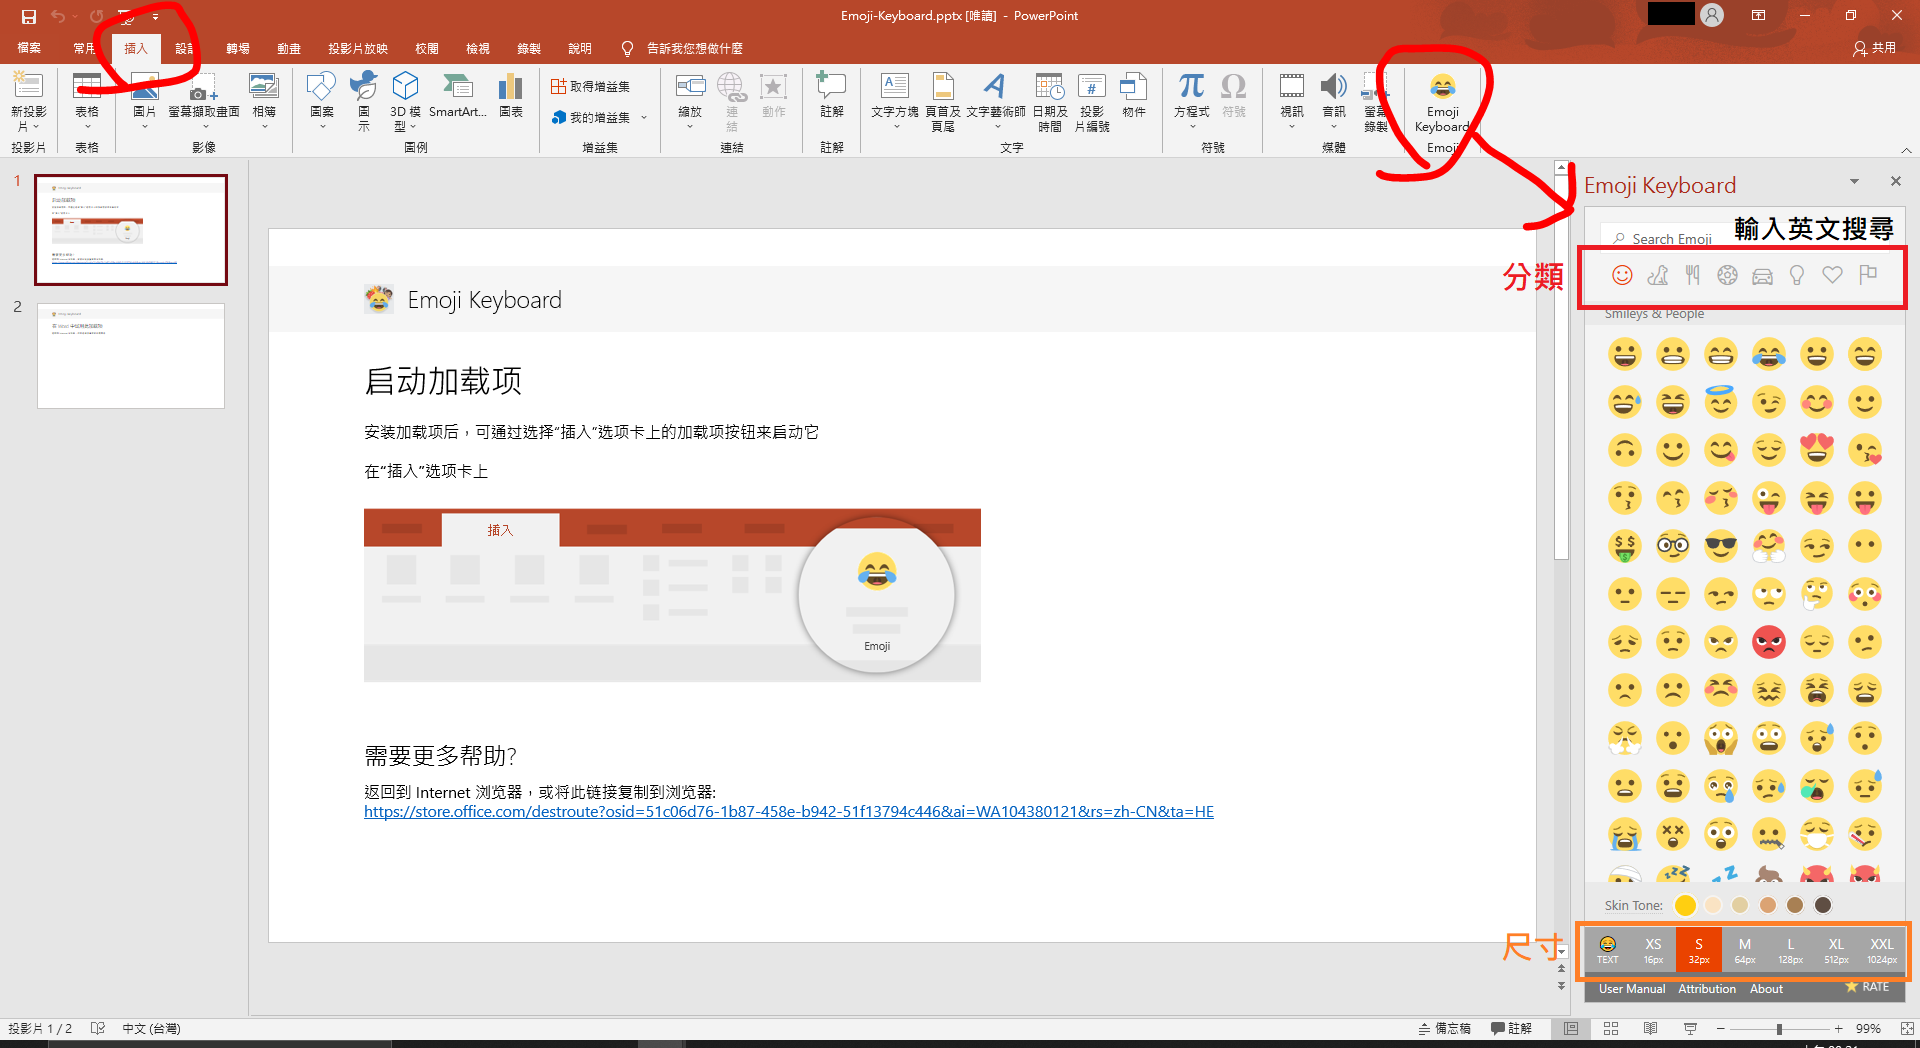This screenshot has height=1048, width=1920.
Task: Select the heart symbols category
Action: pos(1832,275)
